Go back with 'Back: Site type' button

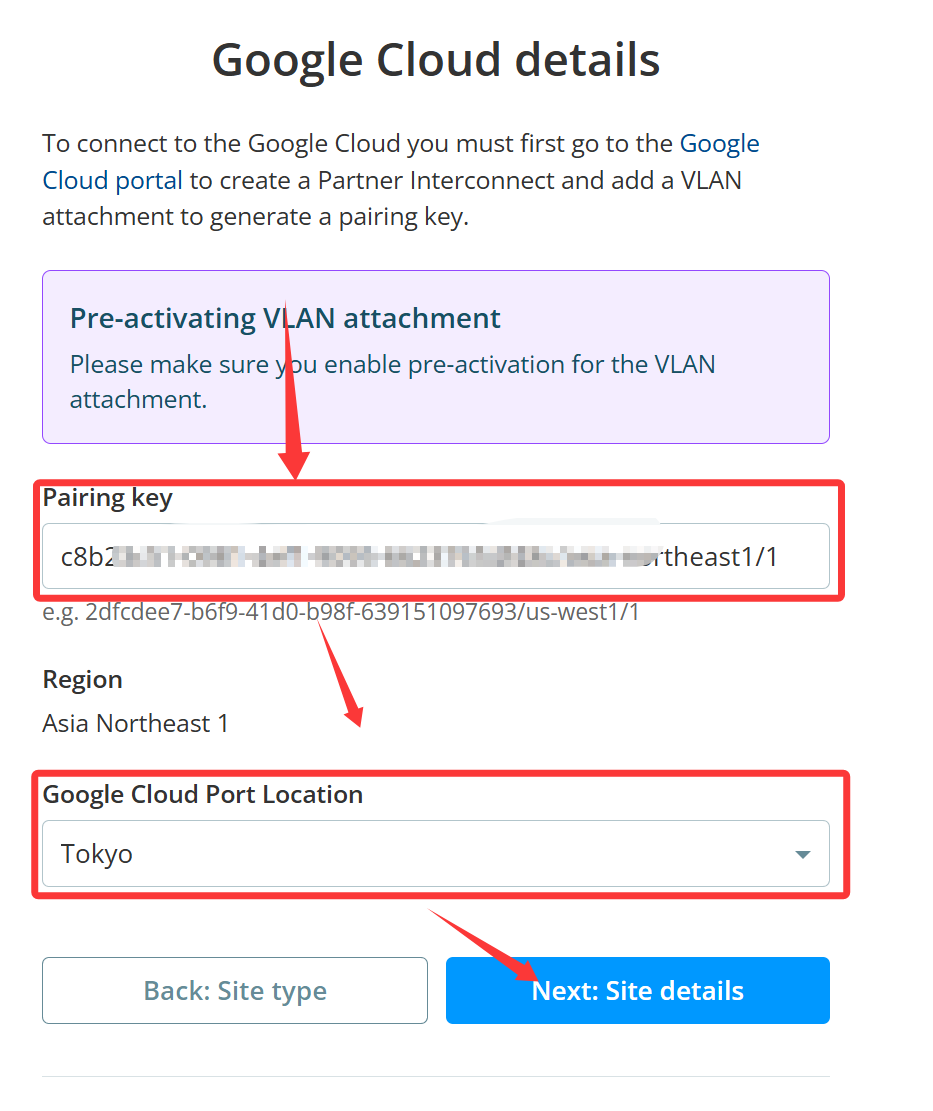234,991
